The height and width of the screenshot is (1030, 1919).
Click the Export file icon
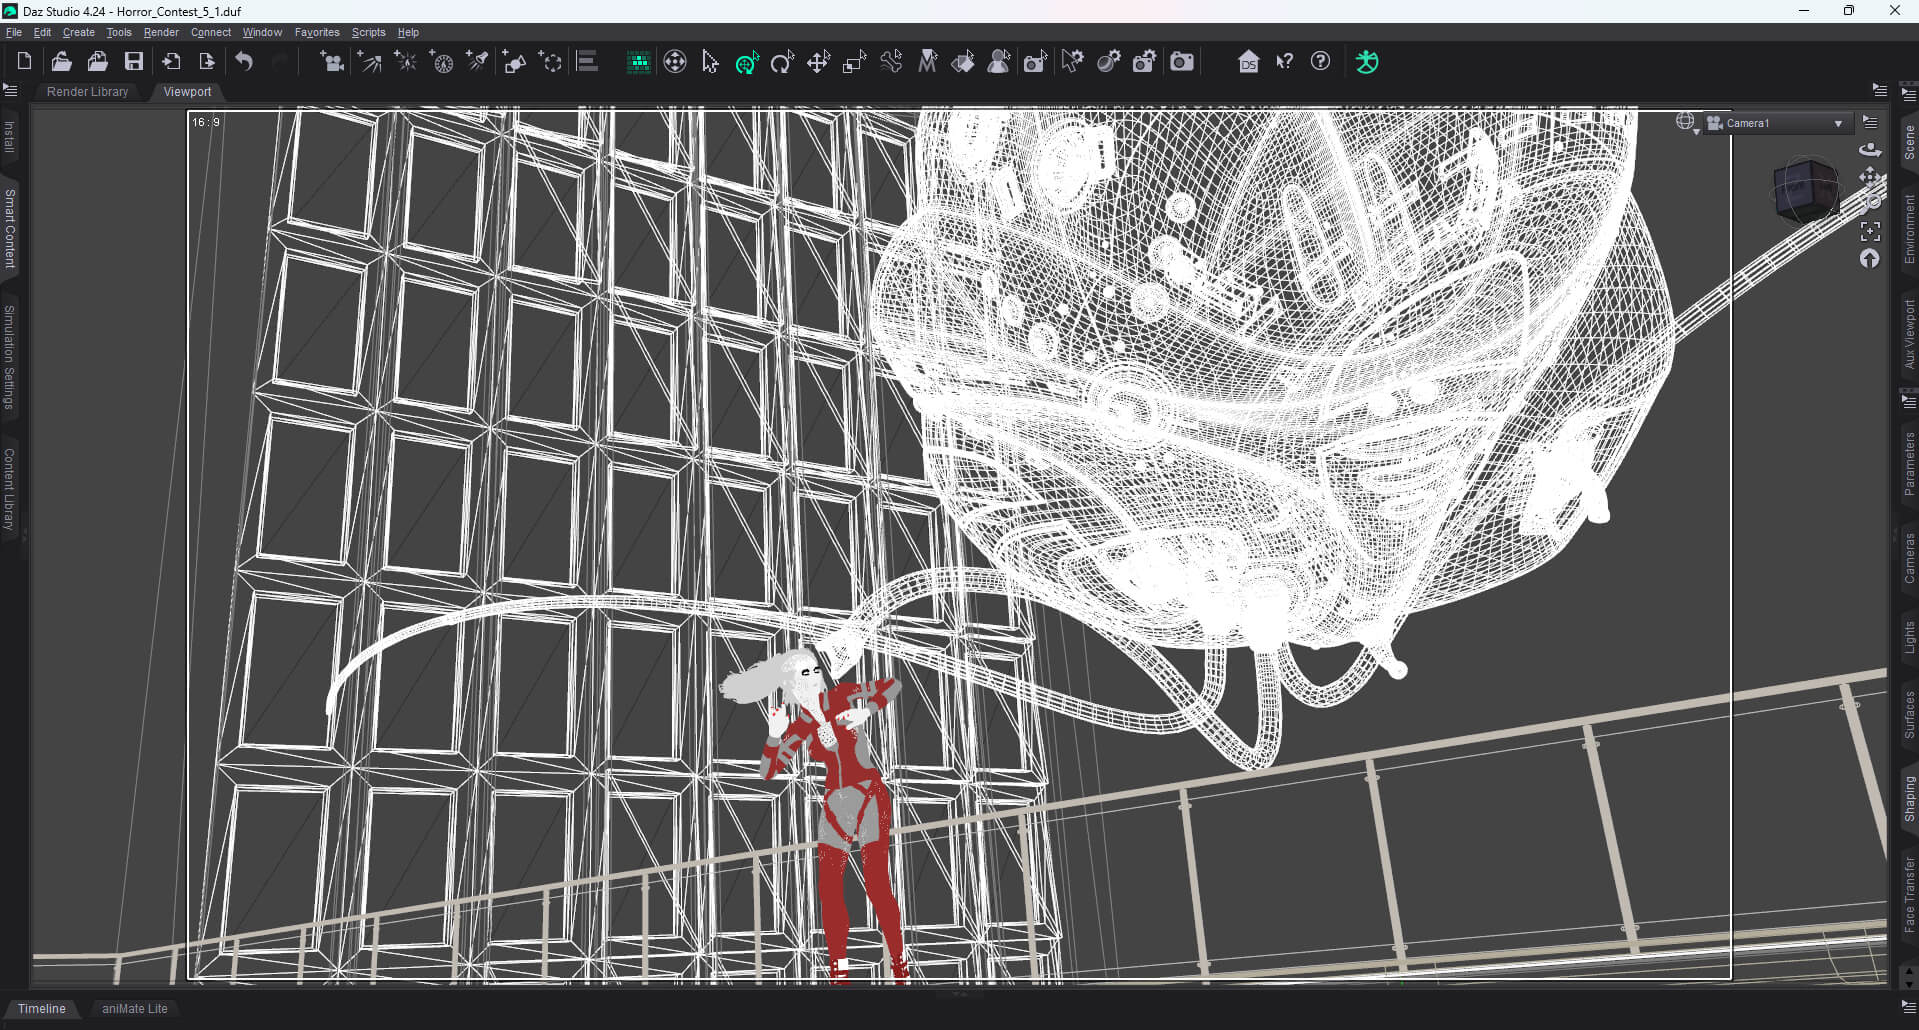click(x=207, y=62)
